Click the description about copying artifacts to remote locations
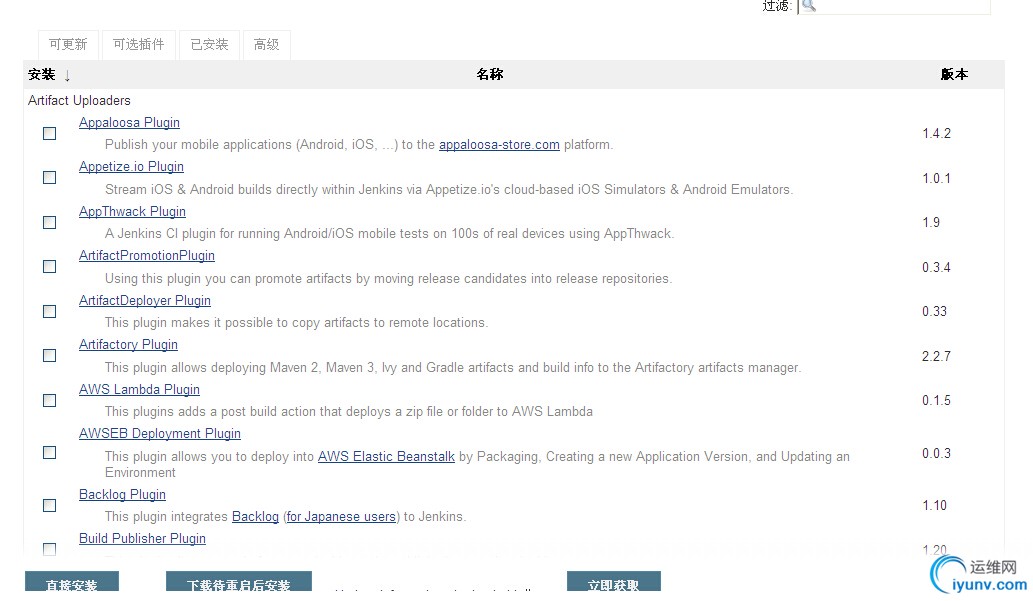 (296, 323)
